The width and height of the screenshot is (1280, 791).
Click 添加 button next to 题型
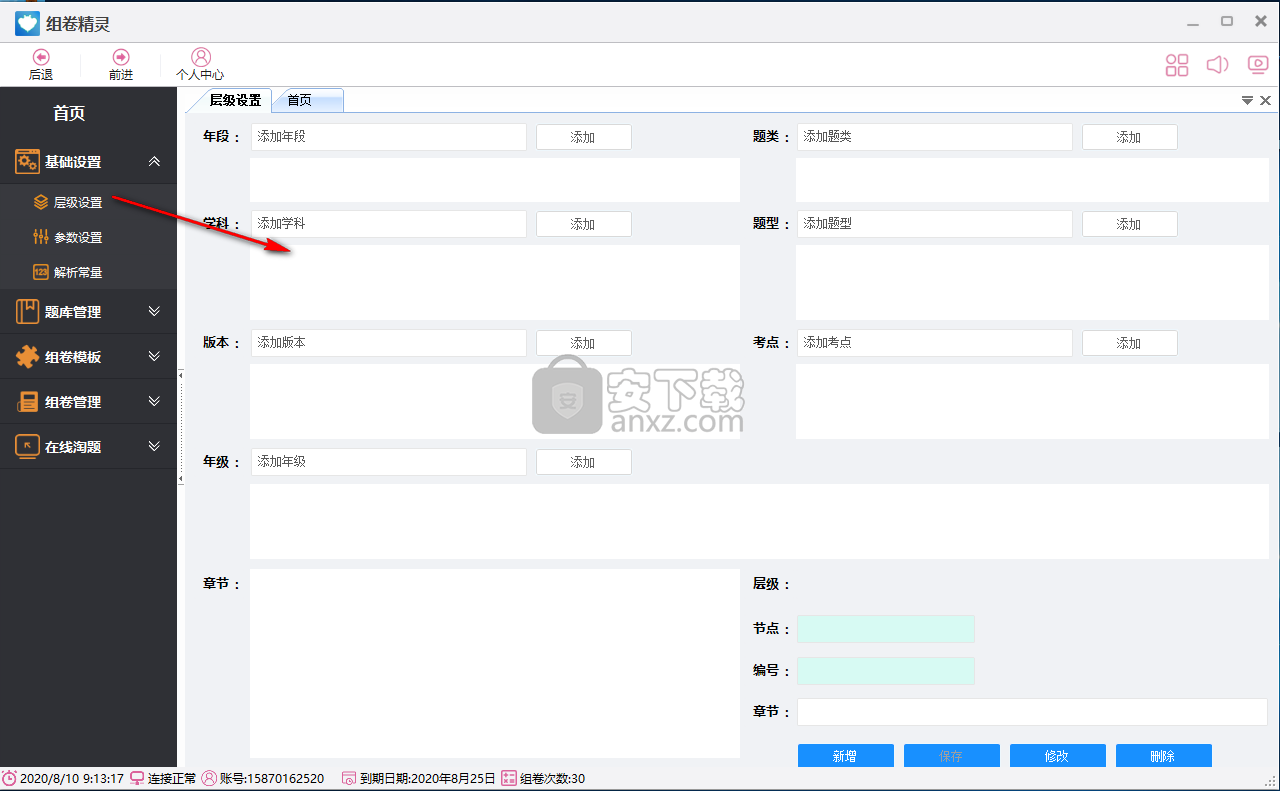point(1130,224)
